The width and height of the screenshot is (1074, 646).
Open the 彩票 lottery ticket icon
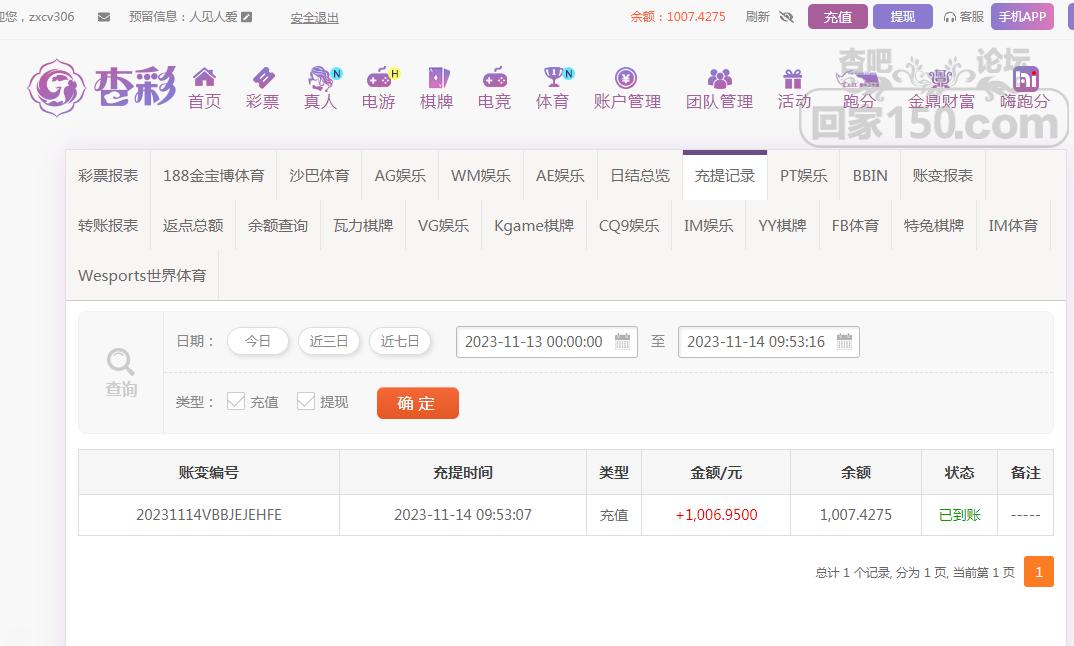(262, 78)
